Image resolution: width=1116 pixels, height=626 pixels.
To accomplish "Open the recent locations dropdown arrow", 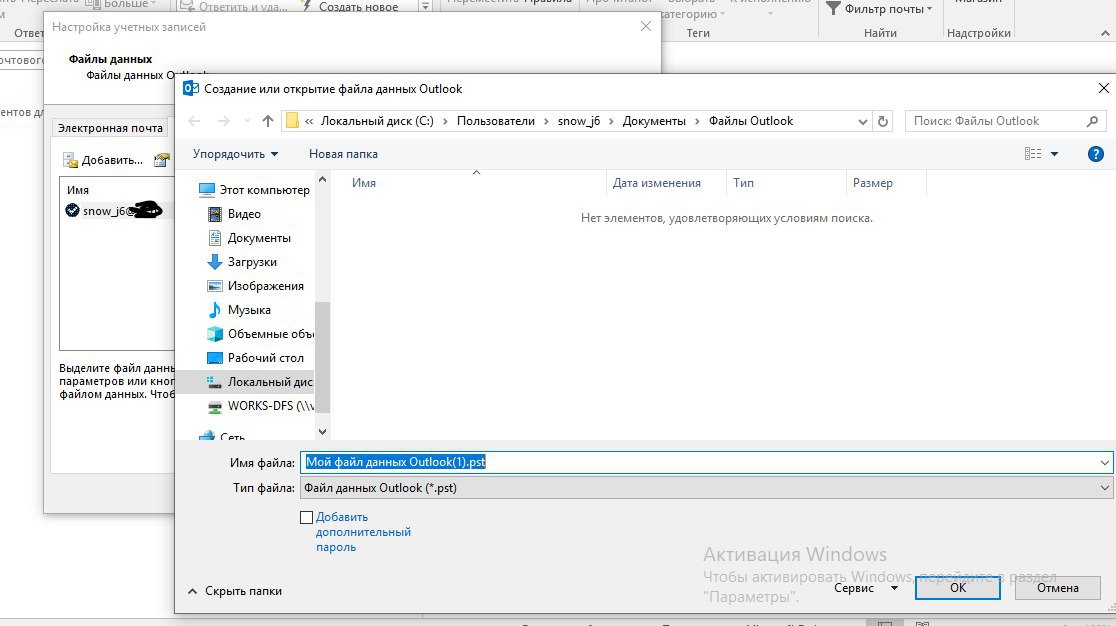I will click(x=247, y=121).
